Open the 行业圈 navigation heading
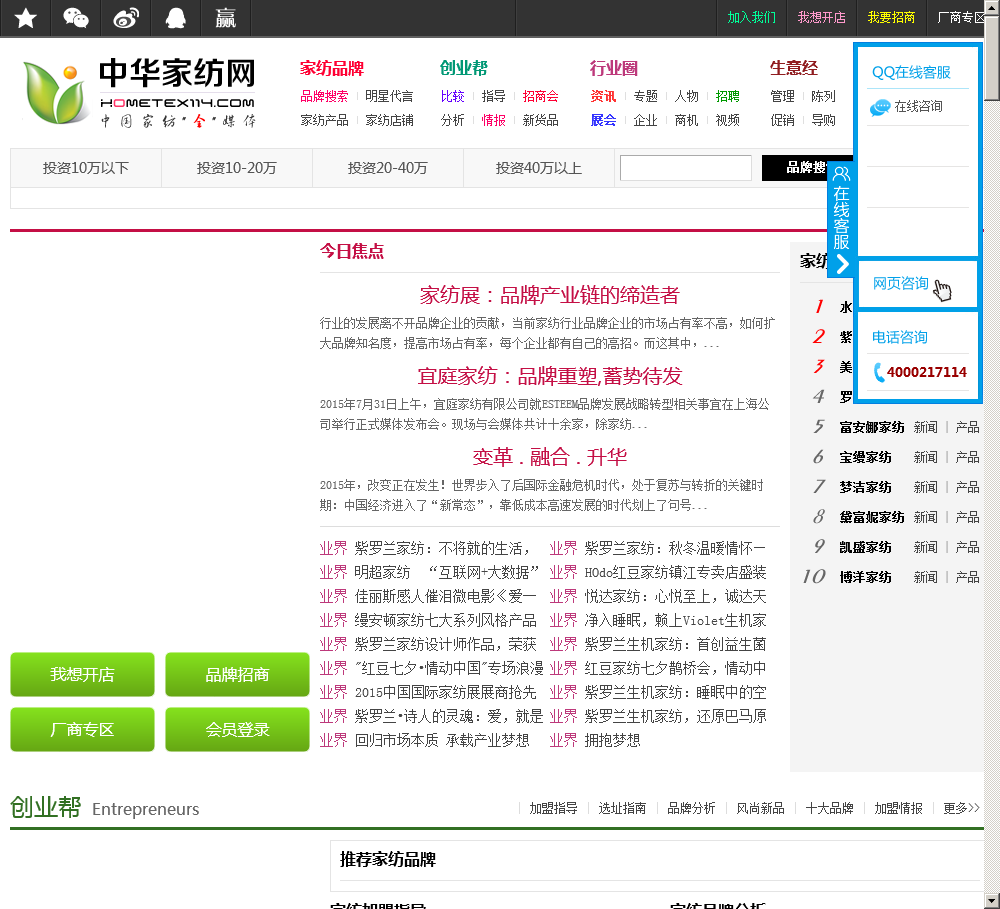 click(614, 68)
